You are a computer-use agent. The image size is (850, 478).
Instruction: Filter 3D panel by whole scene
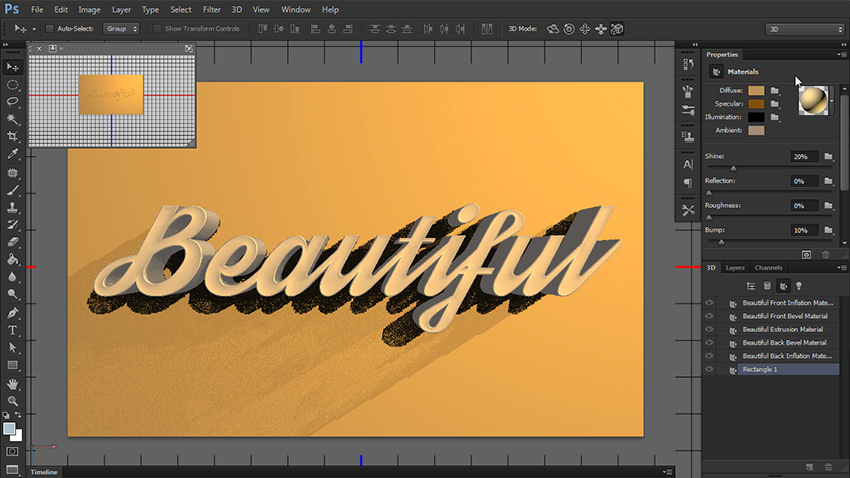click(x=750, y=286)
